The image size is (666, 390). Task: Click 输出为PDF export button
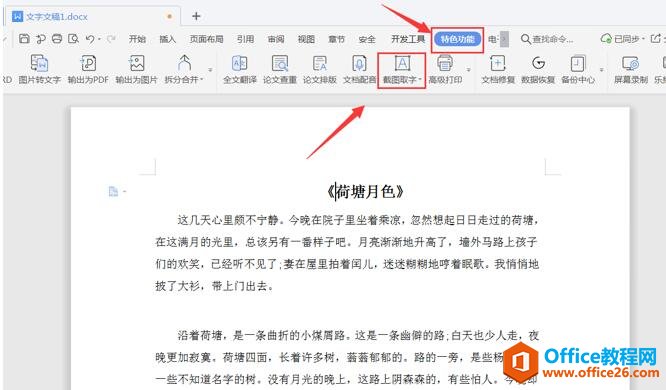point(88,69)
